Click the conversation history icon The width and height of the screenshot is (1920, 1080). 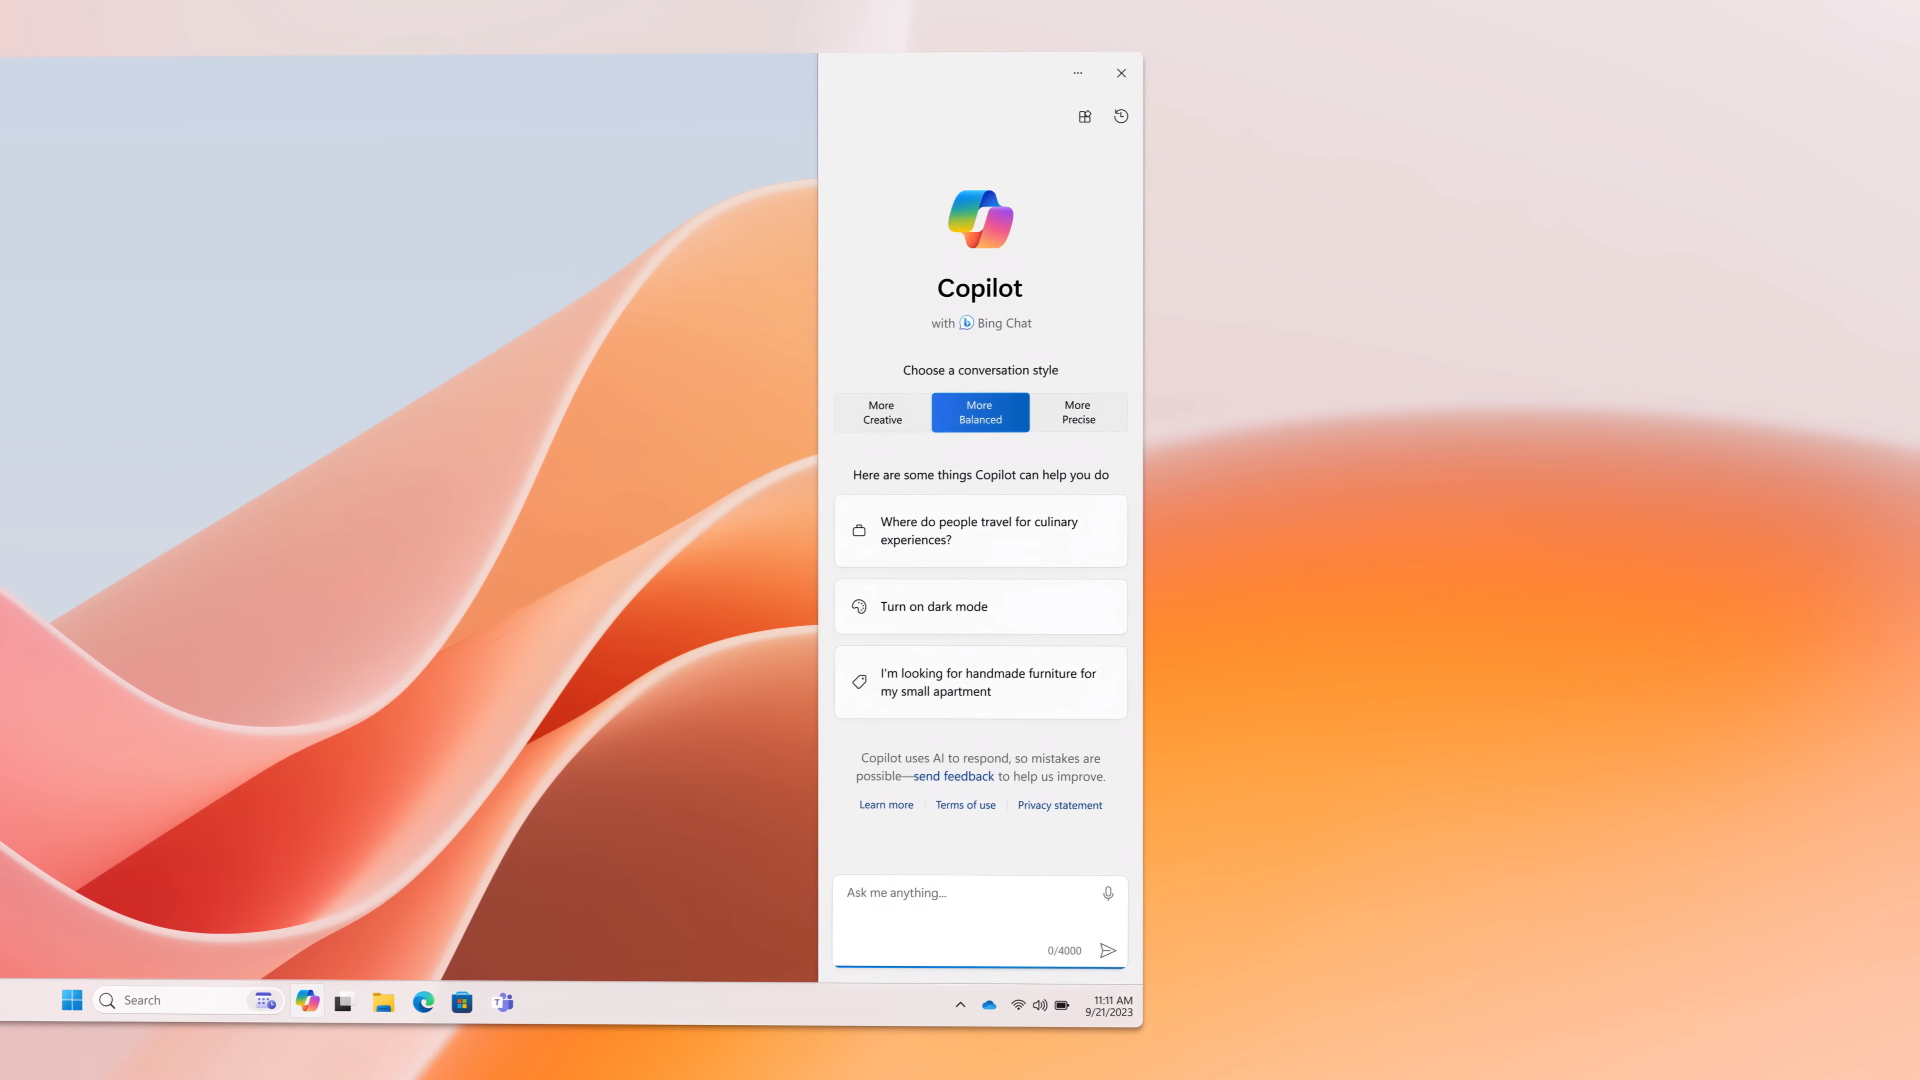1121,116
